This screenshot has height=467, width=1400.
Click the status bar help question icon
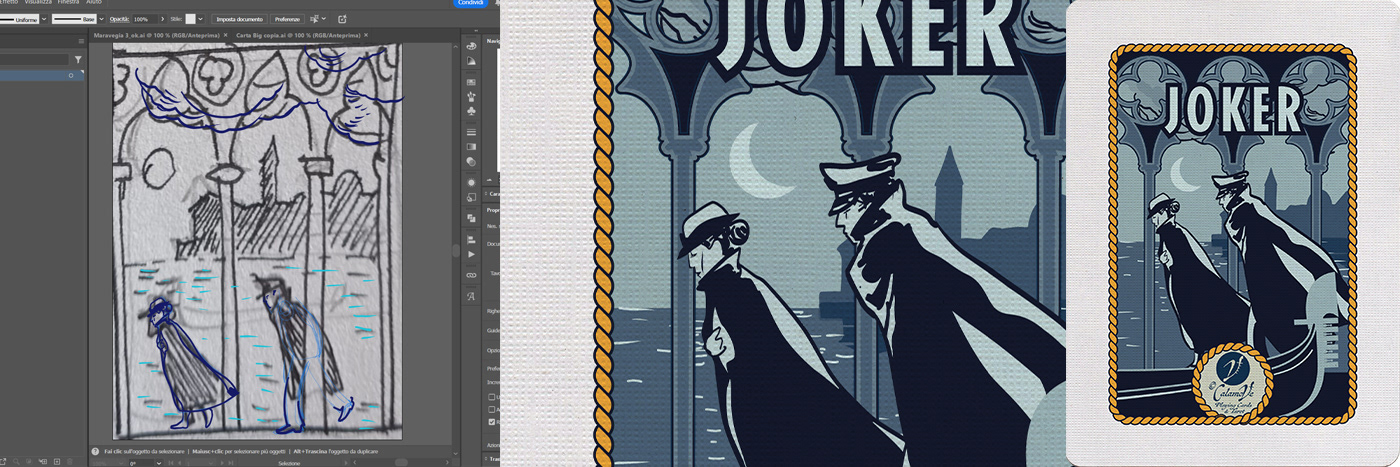pos(95,452)
